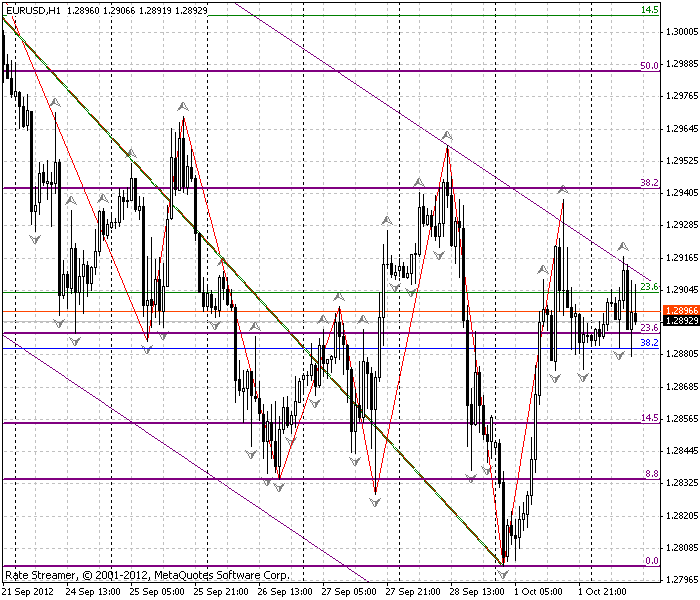Viewport: 700px width, 600px height.
Task: Click price axis value 1.29765
Action: pos(682,96)
